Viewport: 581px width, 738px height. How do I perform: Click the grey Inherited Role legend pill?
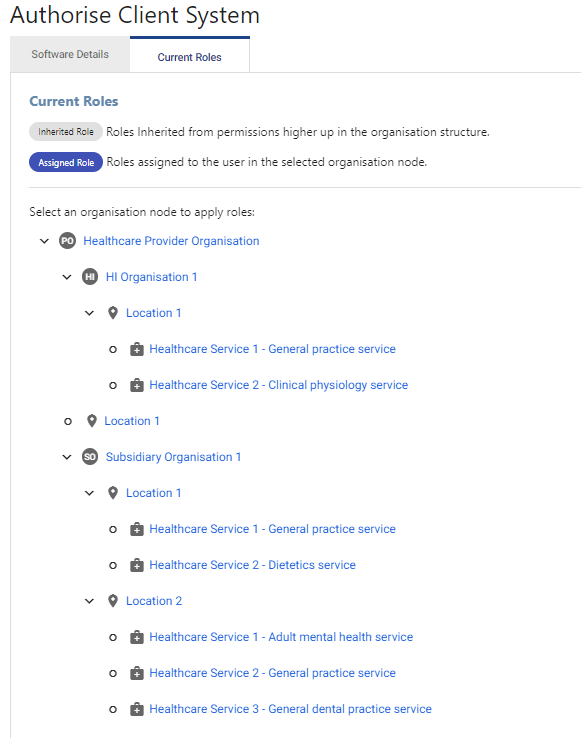(66, 132)
